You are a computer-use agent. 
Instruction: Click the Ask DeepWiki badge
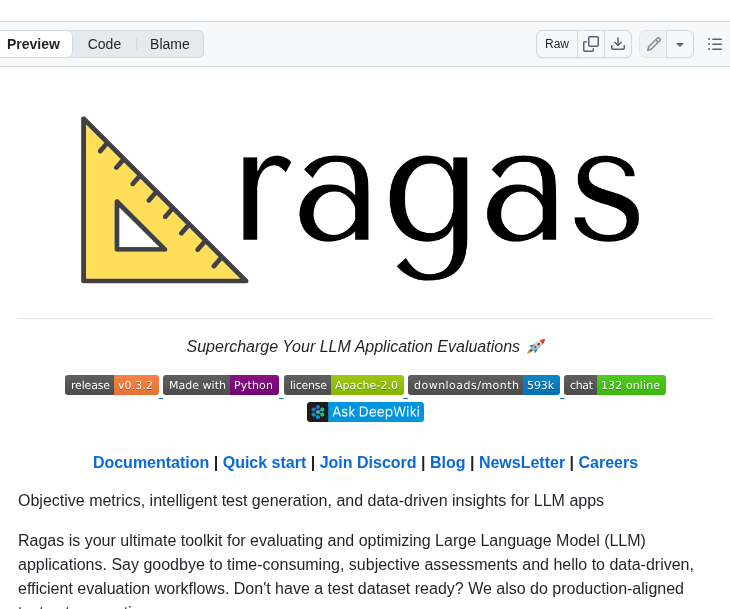tap(365, 412)
